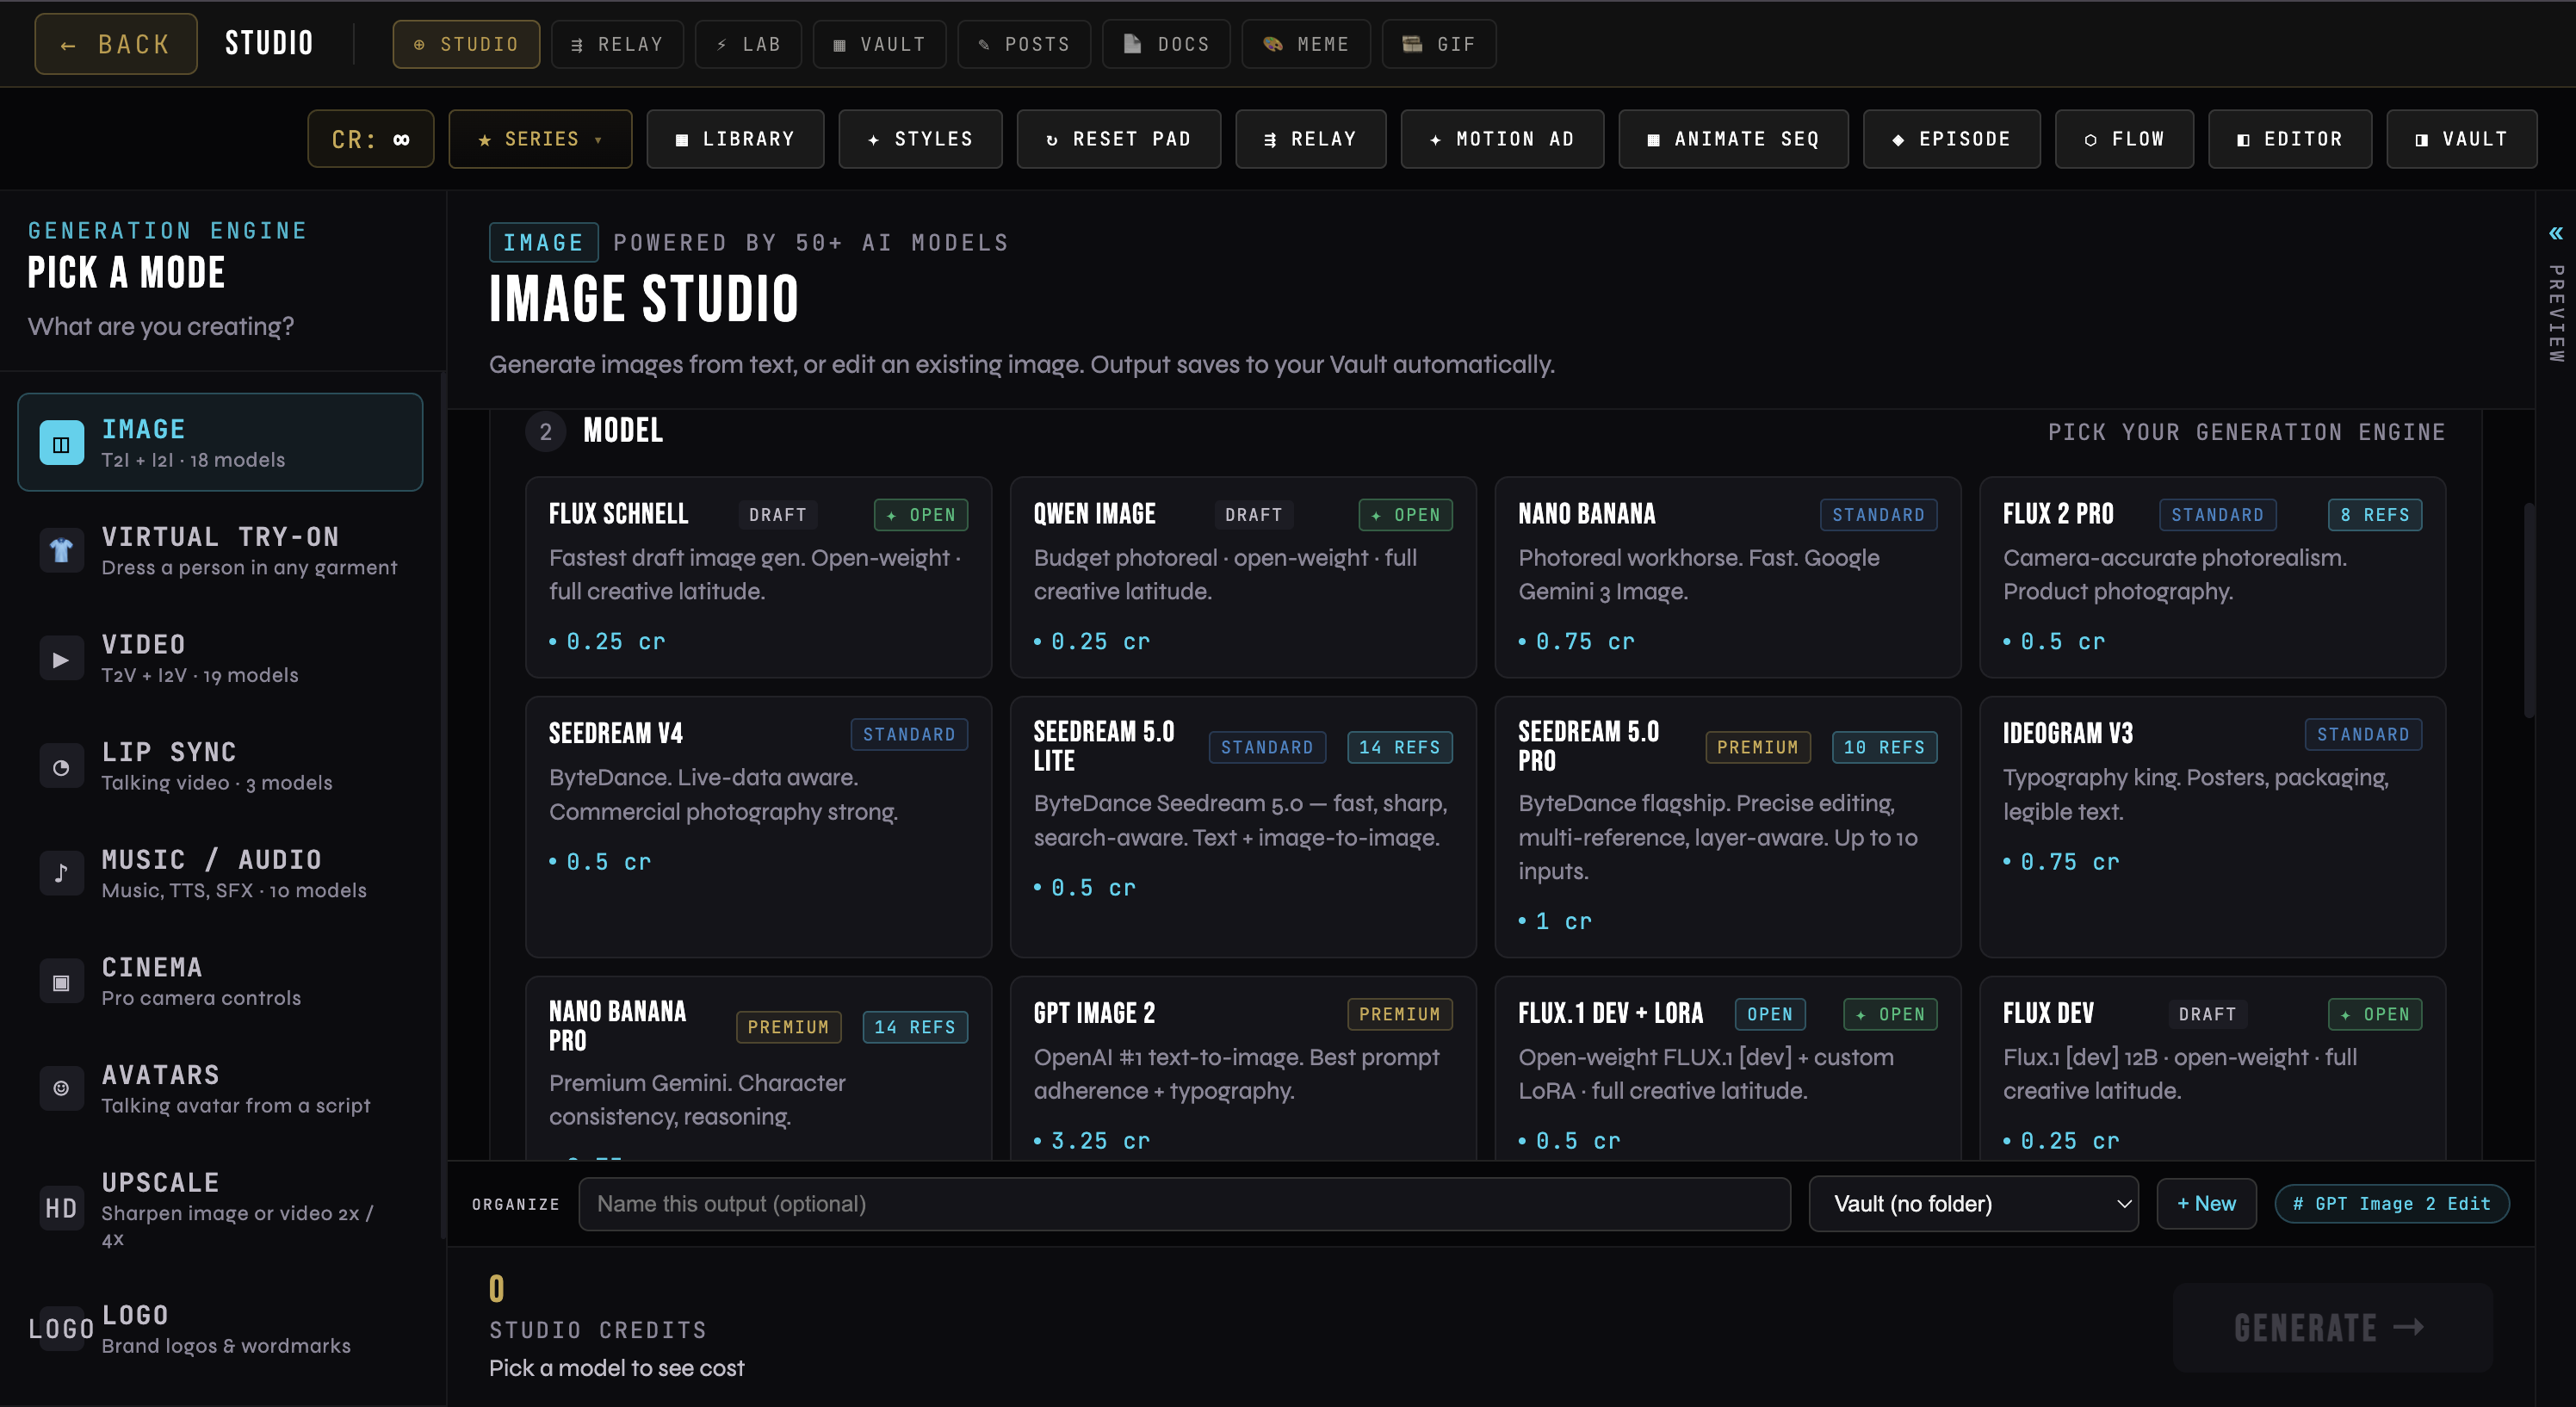Open the Library toolbar button
This screenshot has height=1407, width=2576.
[735, 139]
